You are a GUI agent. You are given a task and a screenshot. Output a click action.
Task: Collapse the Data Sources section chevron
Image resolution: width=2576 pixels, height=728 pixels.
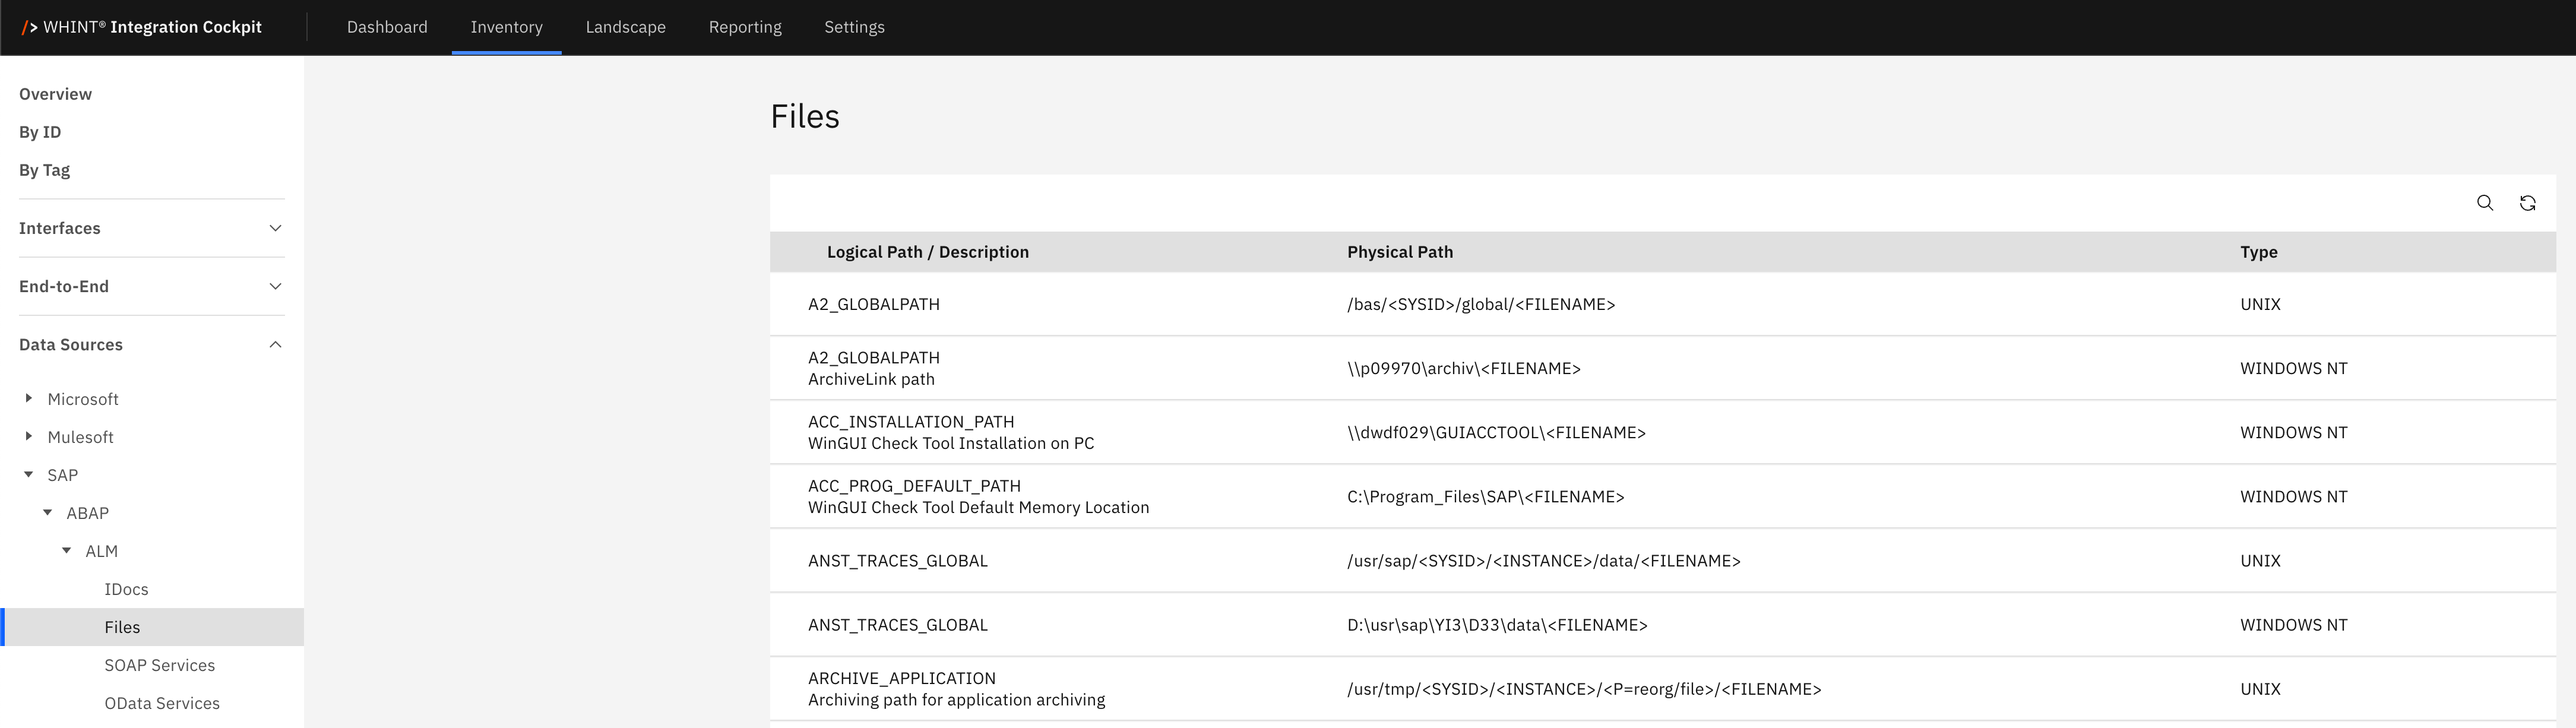[275, 344]
